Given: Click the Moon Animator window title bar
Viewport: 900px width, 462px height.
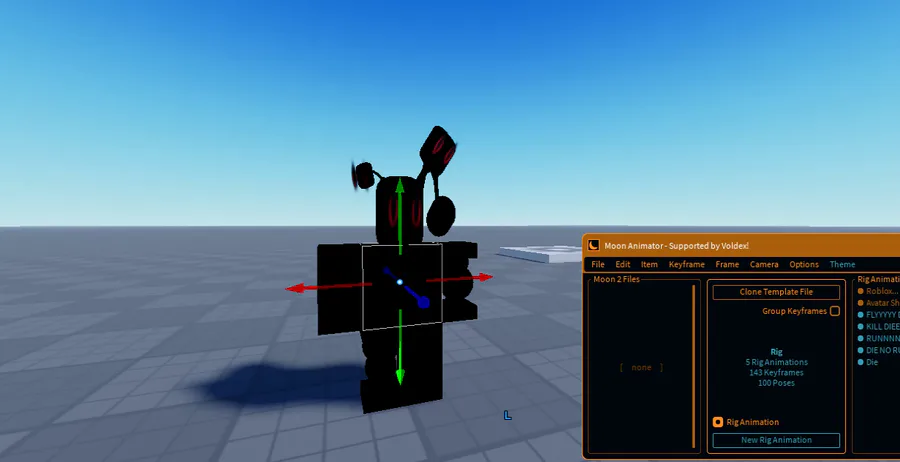Looking at the screenshot, I should pyautogui.click(x=741, y=246).
